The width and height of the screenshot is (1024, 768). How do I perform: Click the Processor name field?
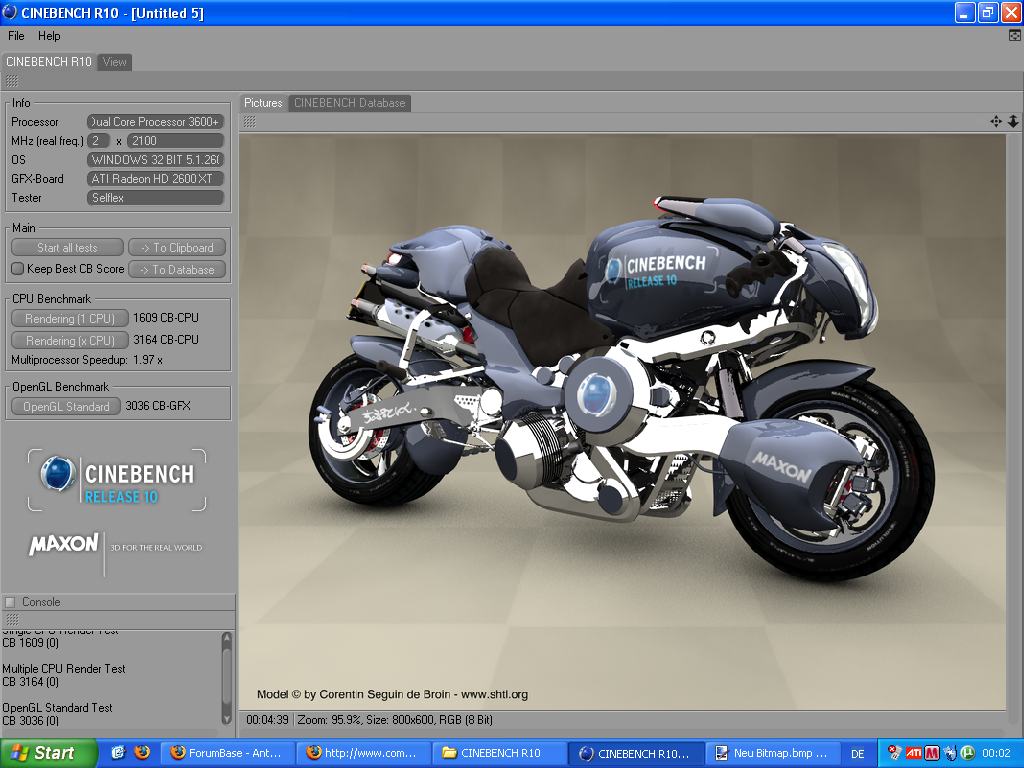click(155, 121)
